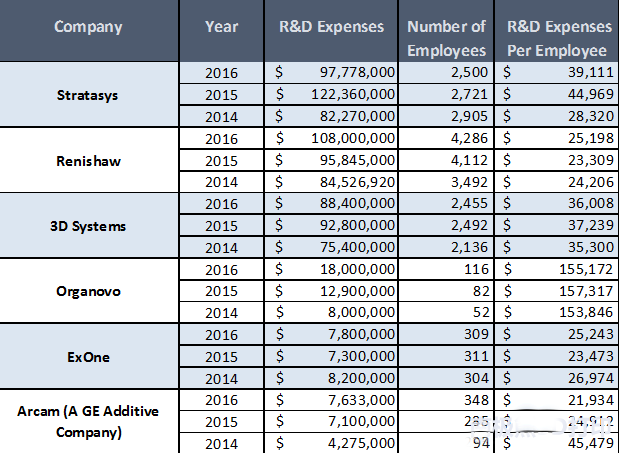Screen dimensions: 619x453
Task: Select the 44,969 per-employee cell
Action: pyautogui.click(x=557, y=95)
